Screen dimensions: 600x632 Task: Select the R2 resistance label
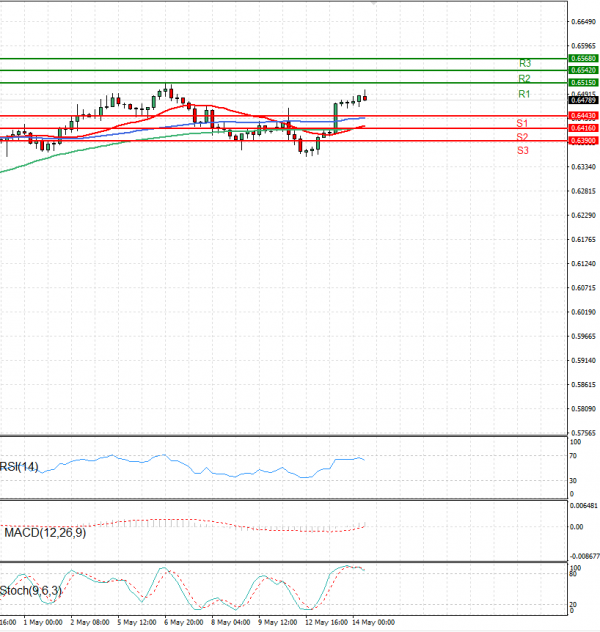pos(523,78)
